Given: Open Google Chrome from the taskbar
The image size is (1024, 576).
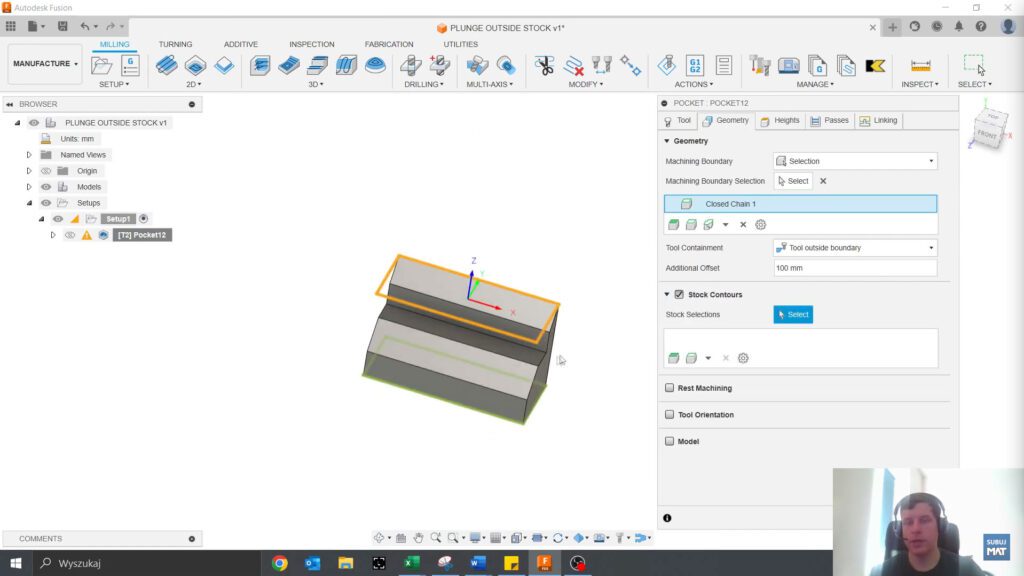Looking at the screenshot, I should coord(279,563).
